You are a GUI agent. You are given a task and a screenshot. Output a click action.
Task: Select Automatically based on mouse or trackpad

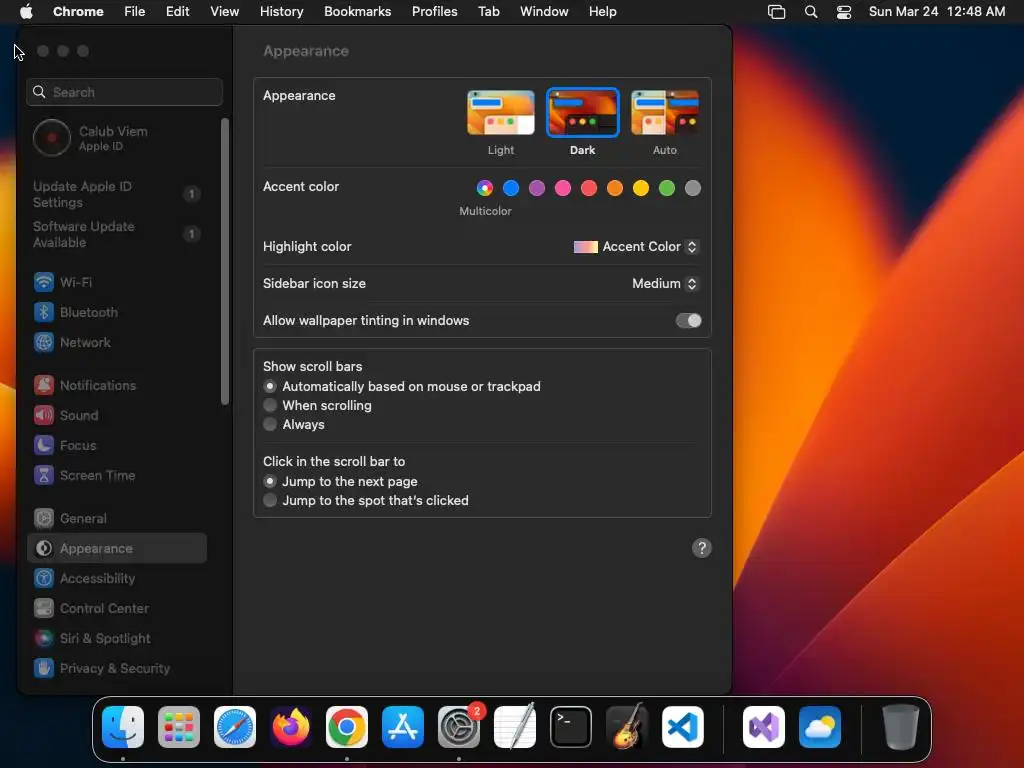[x=270, y=387]
